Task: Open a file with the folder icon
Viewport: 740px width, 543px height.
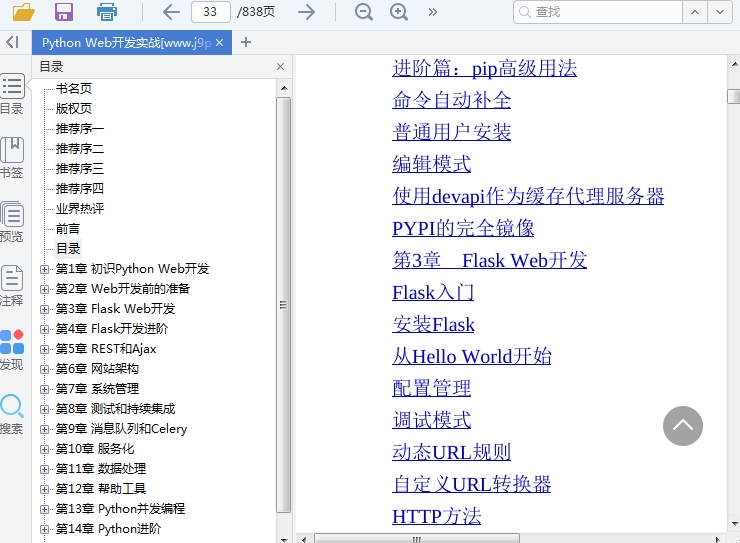Action: pyautogui.click(x=24, y=11)
